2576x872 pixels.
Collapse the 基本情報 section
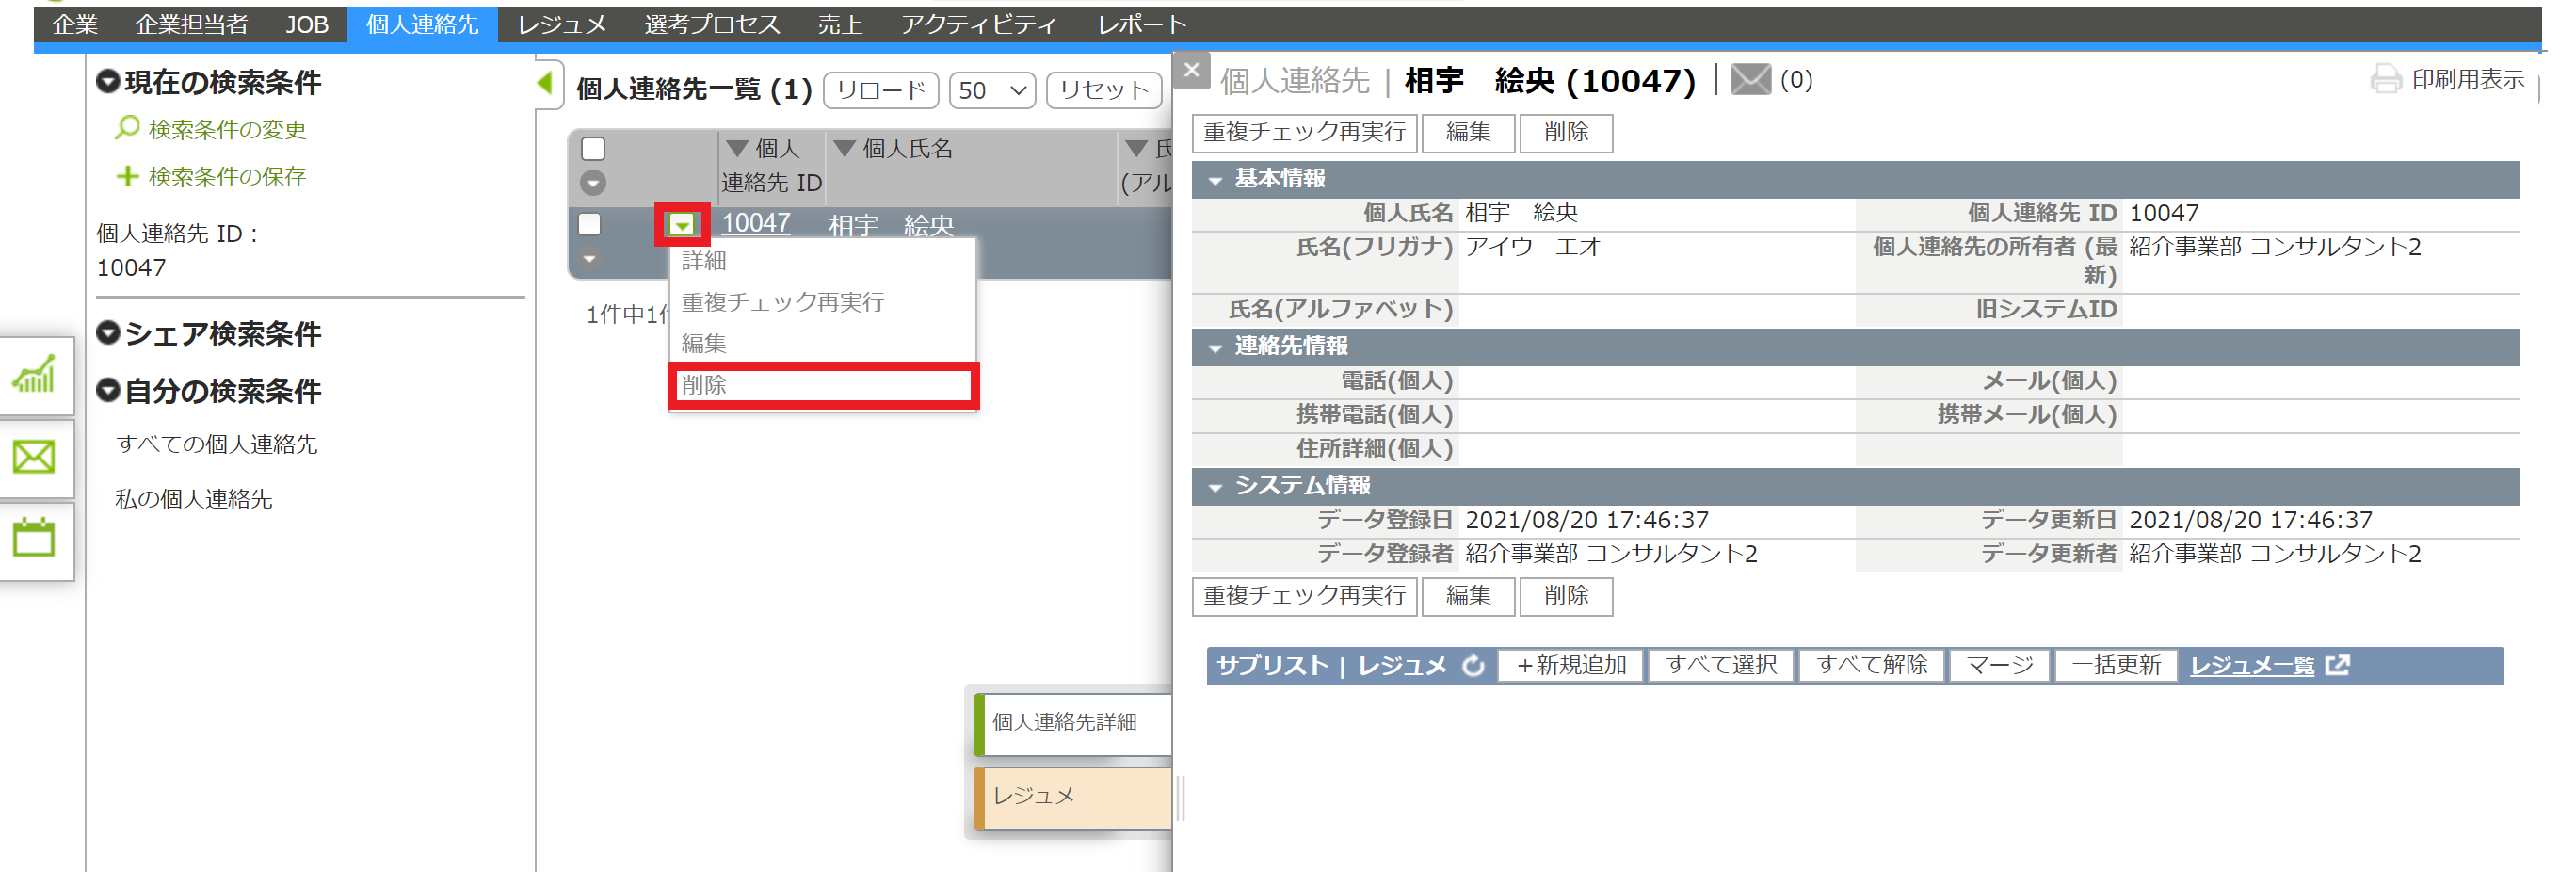(x=1215, y=180)
